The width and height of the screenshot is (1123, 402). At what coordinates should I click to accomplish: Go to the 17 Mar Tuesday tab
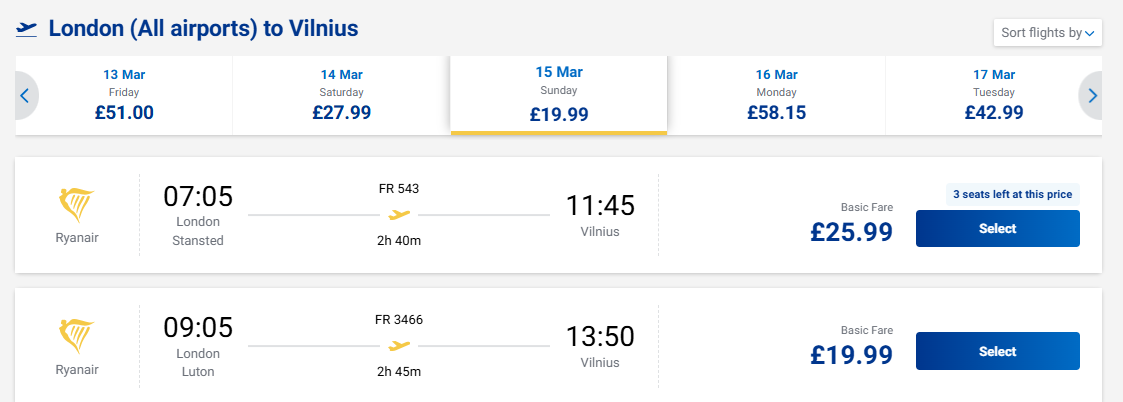click(x=993, y=96)
